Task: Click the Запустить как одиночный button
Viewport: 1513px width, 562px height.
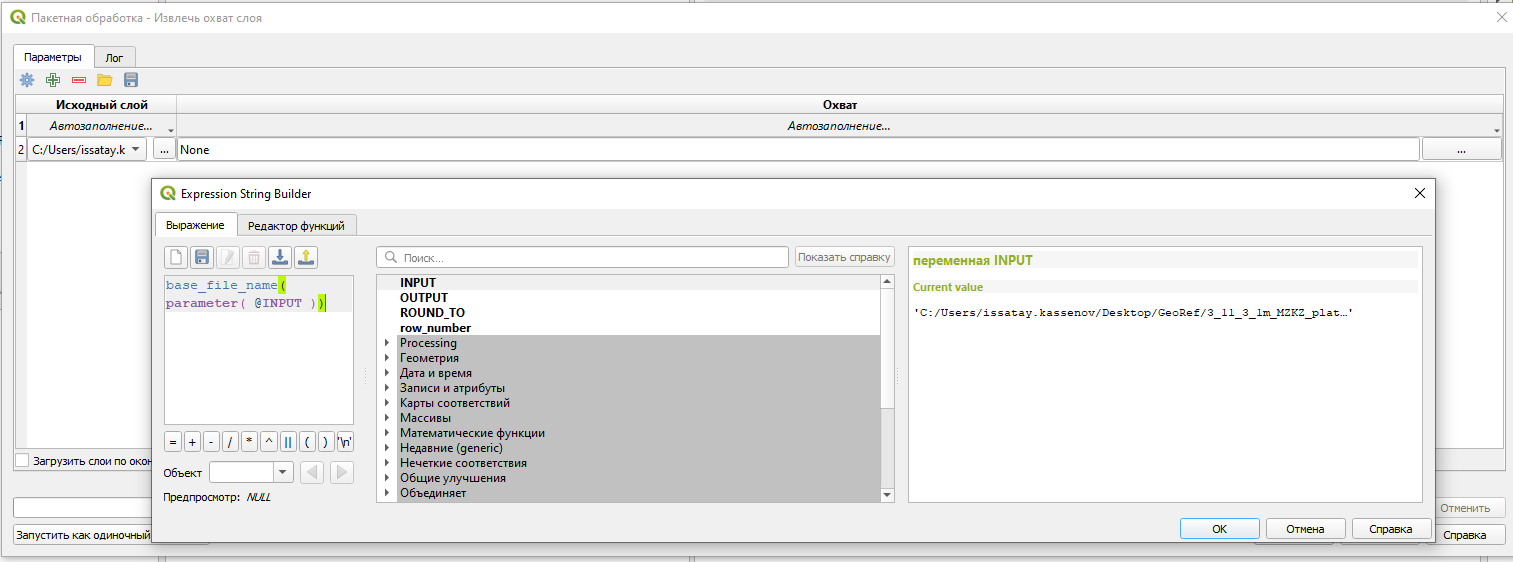Action: click(82, 535)
